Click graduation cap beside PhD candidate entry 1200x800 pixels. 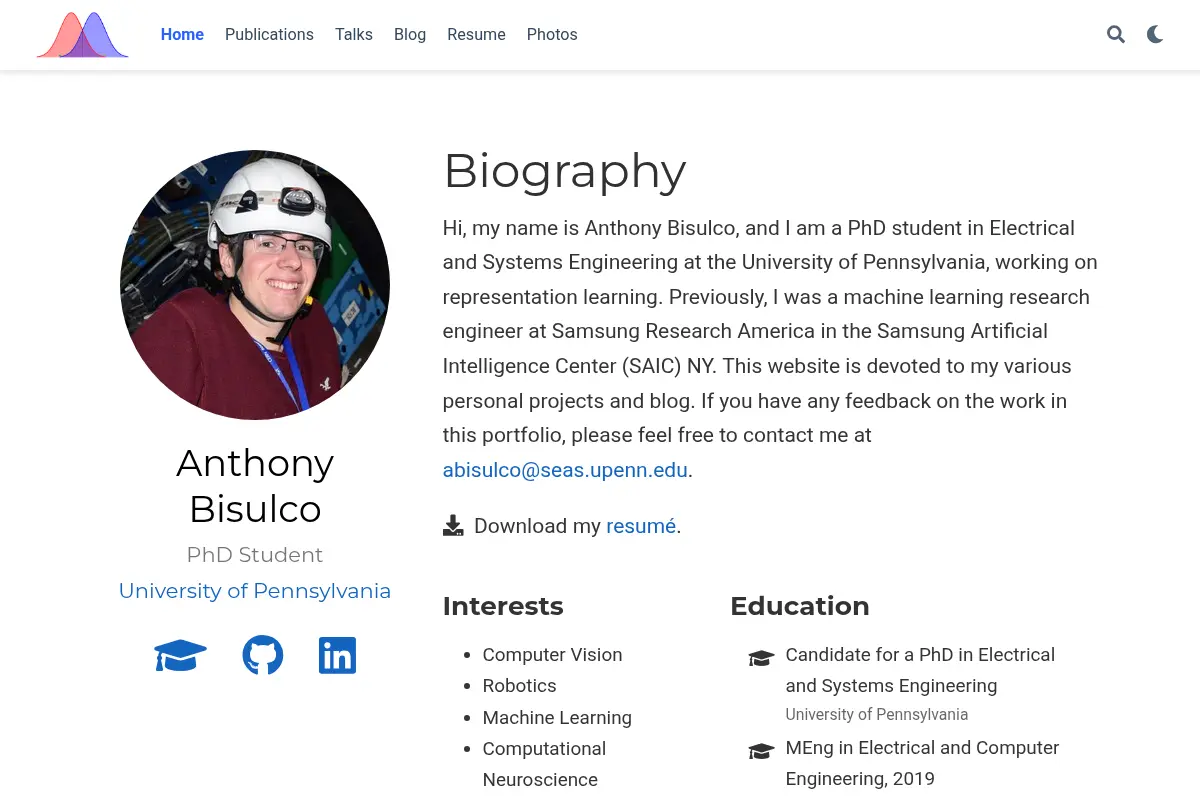[x=761, y=658]
